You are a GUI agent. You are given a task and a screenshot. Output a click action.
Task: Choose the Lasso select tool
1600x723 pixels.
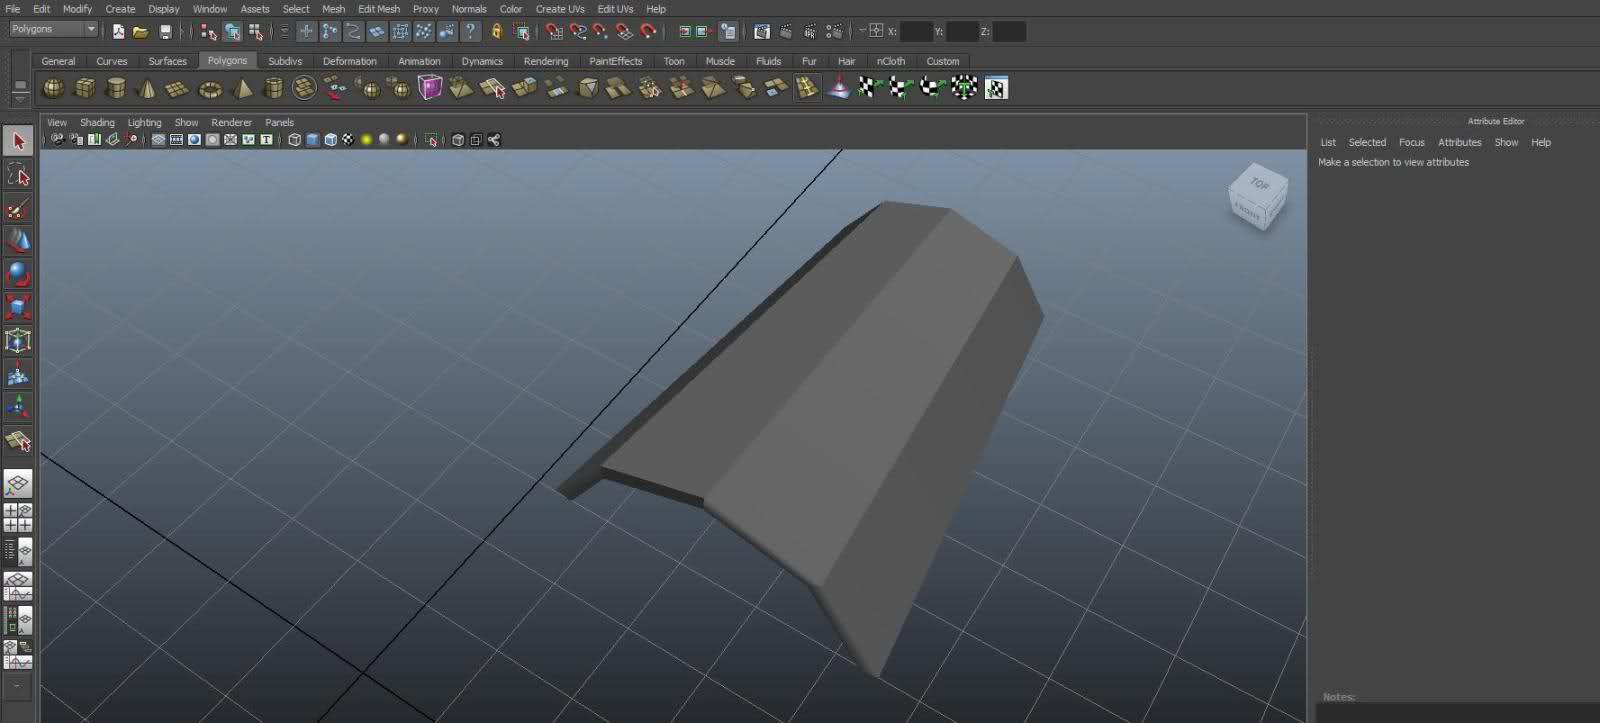[18, 175]
